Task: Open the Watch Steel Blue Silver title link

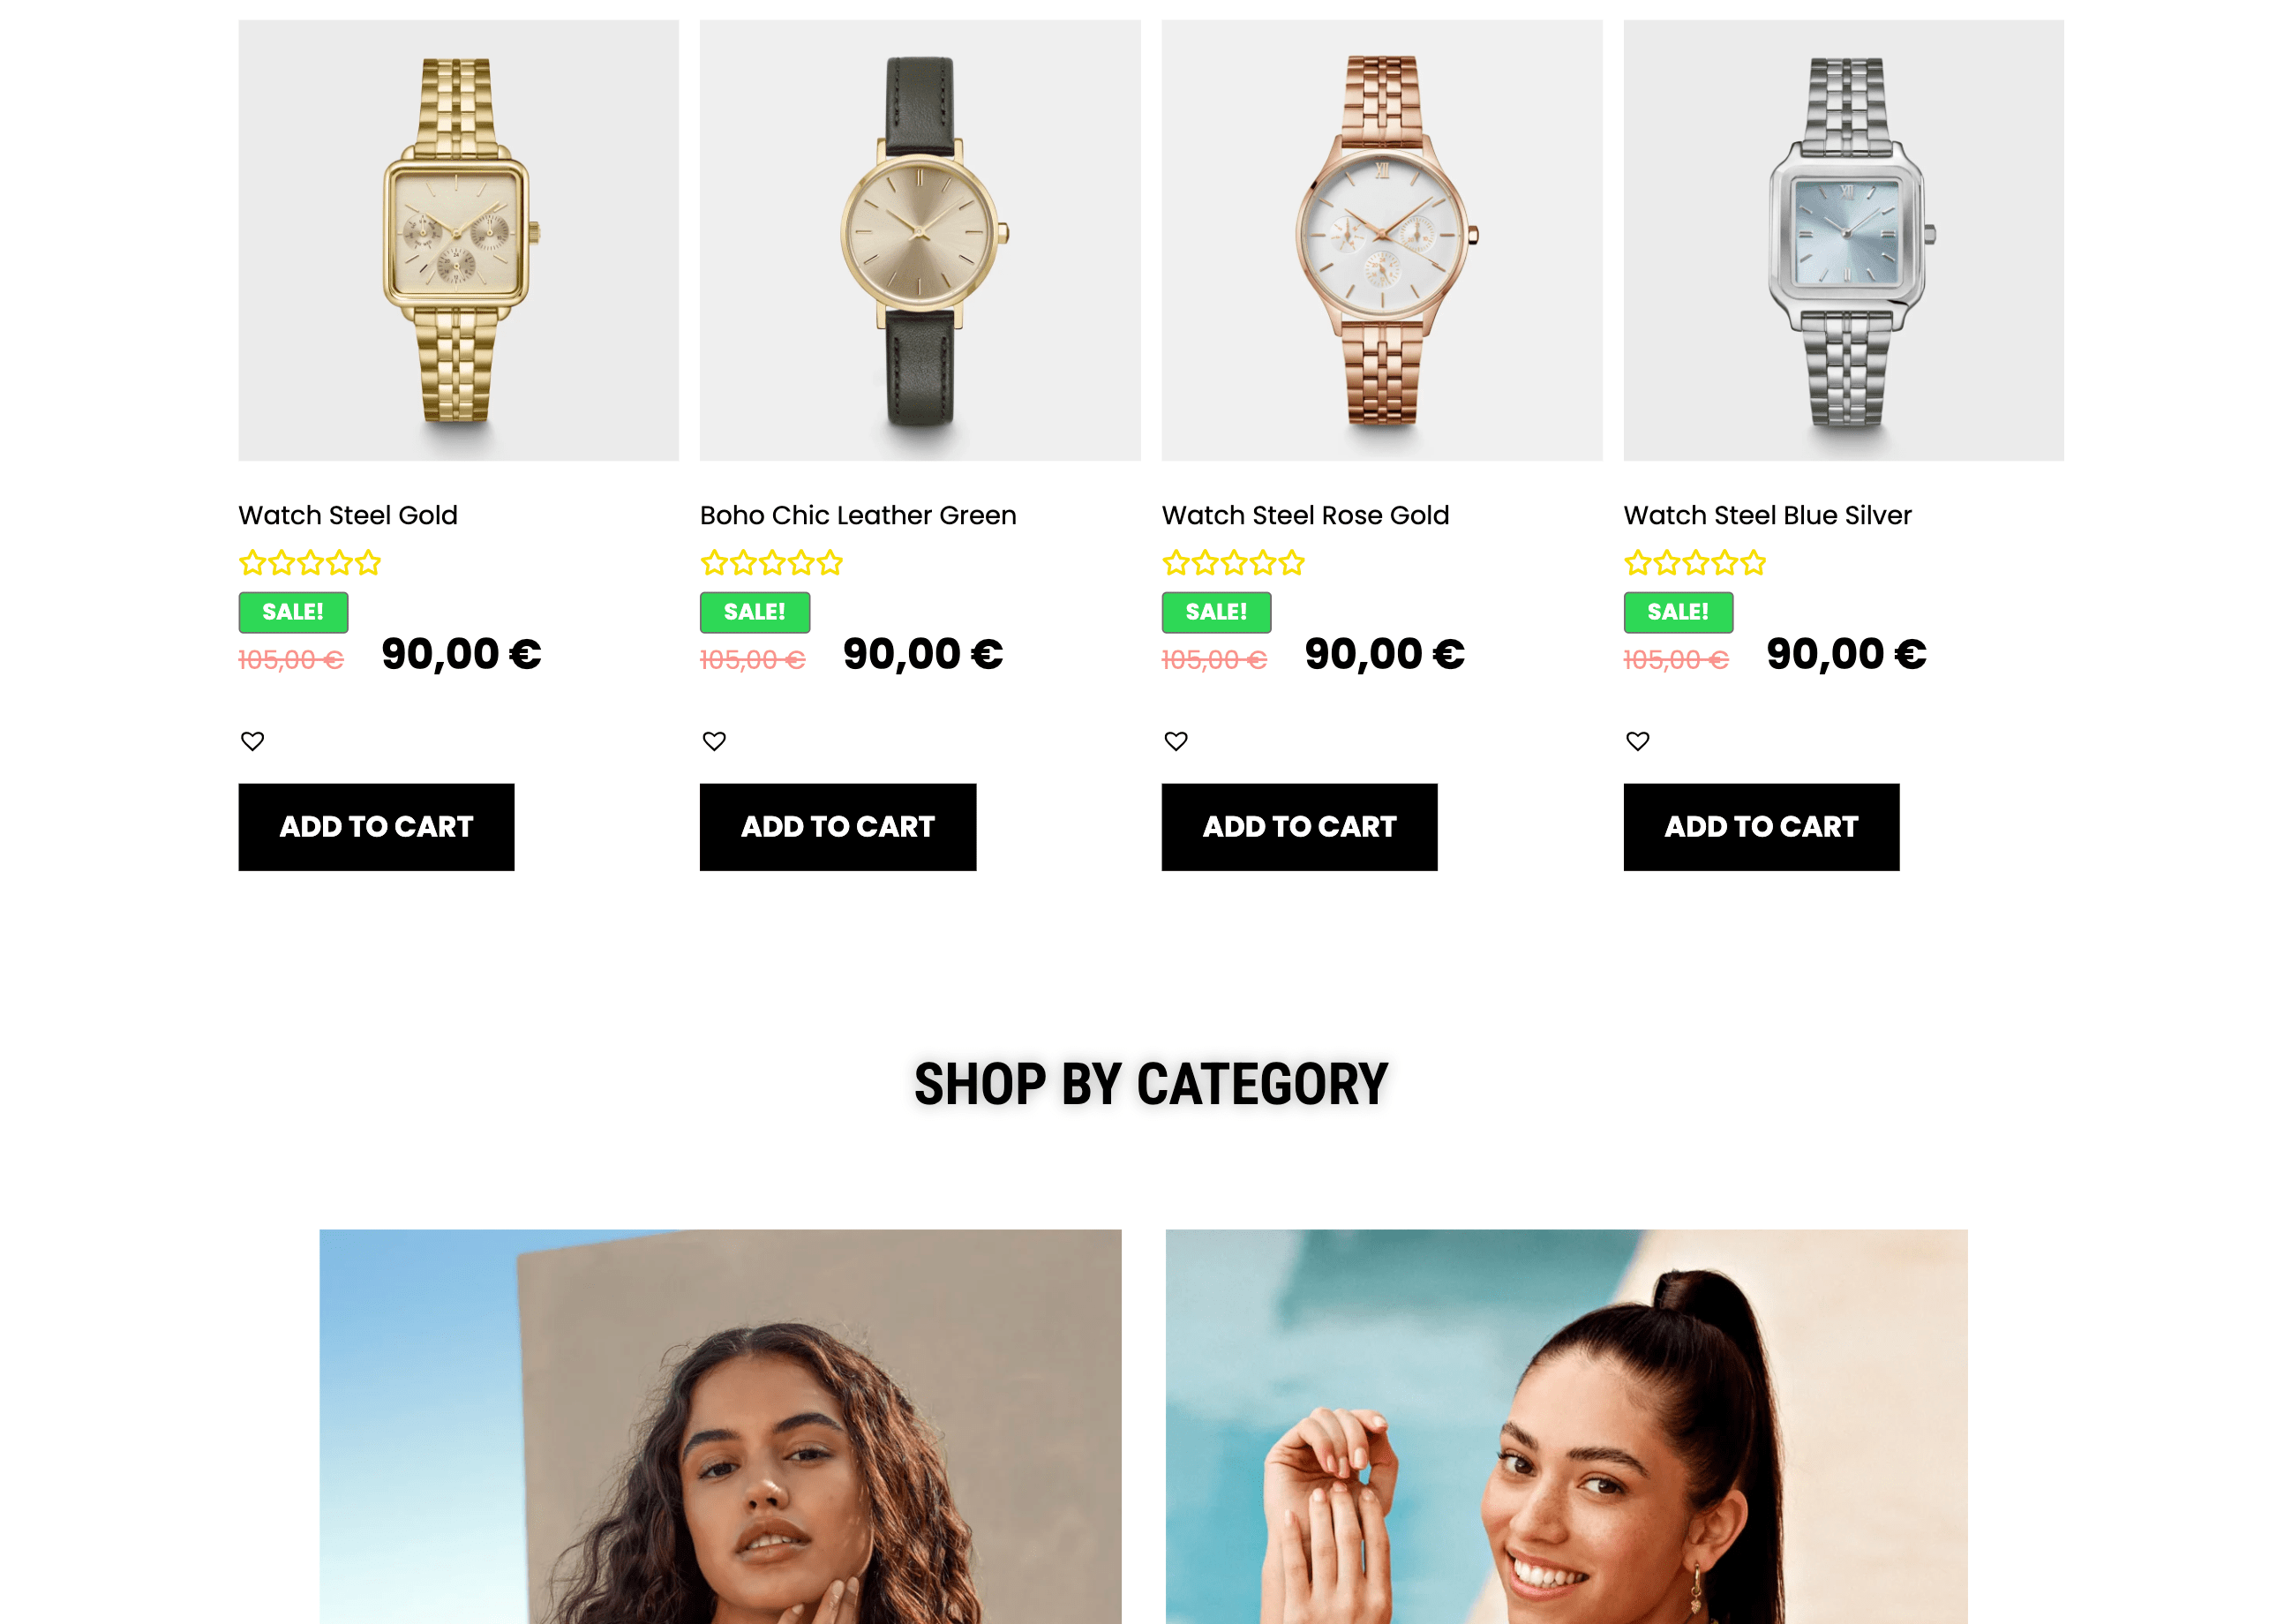Action: point(1767,515)
